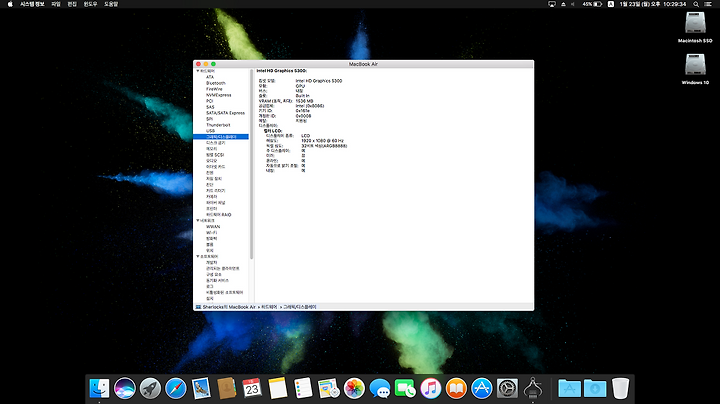Select SAS in the sidebar
Viewport: 720px width, 404px height.
(210, 107)
